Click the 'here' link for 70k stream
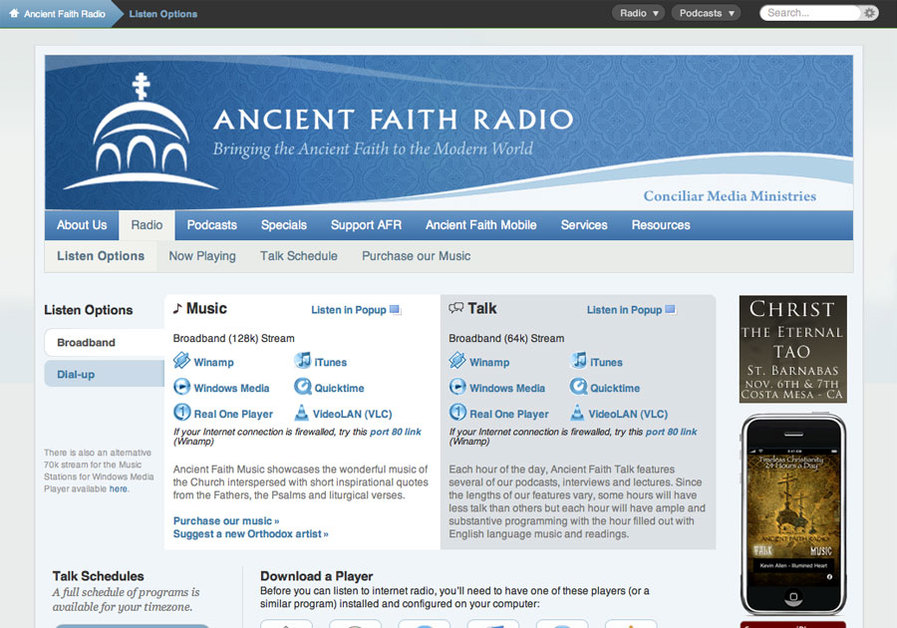The height and width of the screenshot is (628, 897). 118,489
